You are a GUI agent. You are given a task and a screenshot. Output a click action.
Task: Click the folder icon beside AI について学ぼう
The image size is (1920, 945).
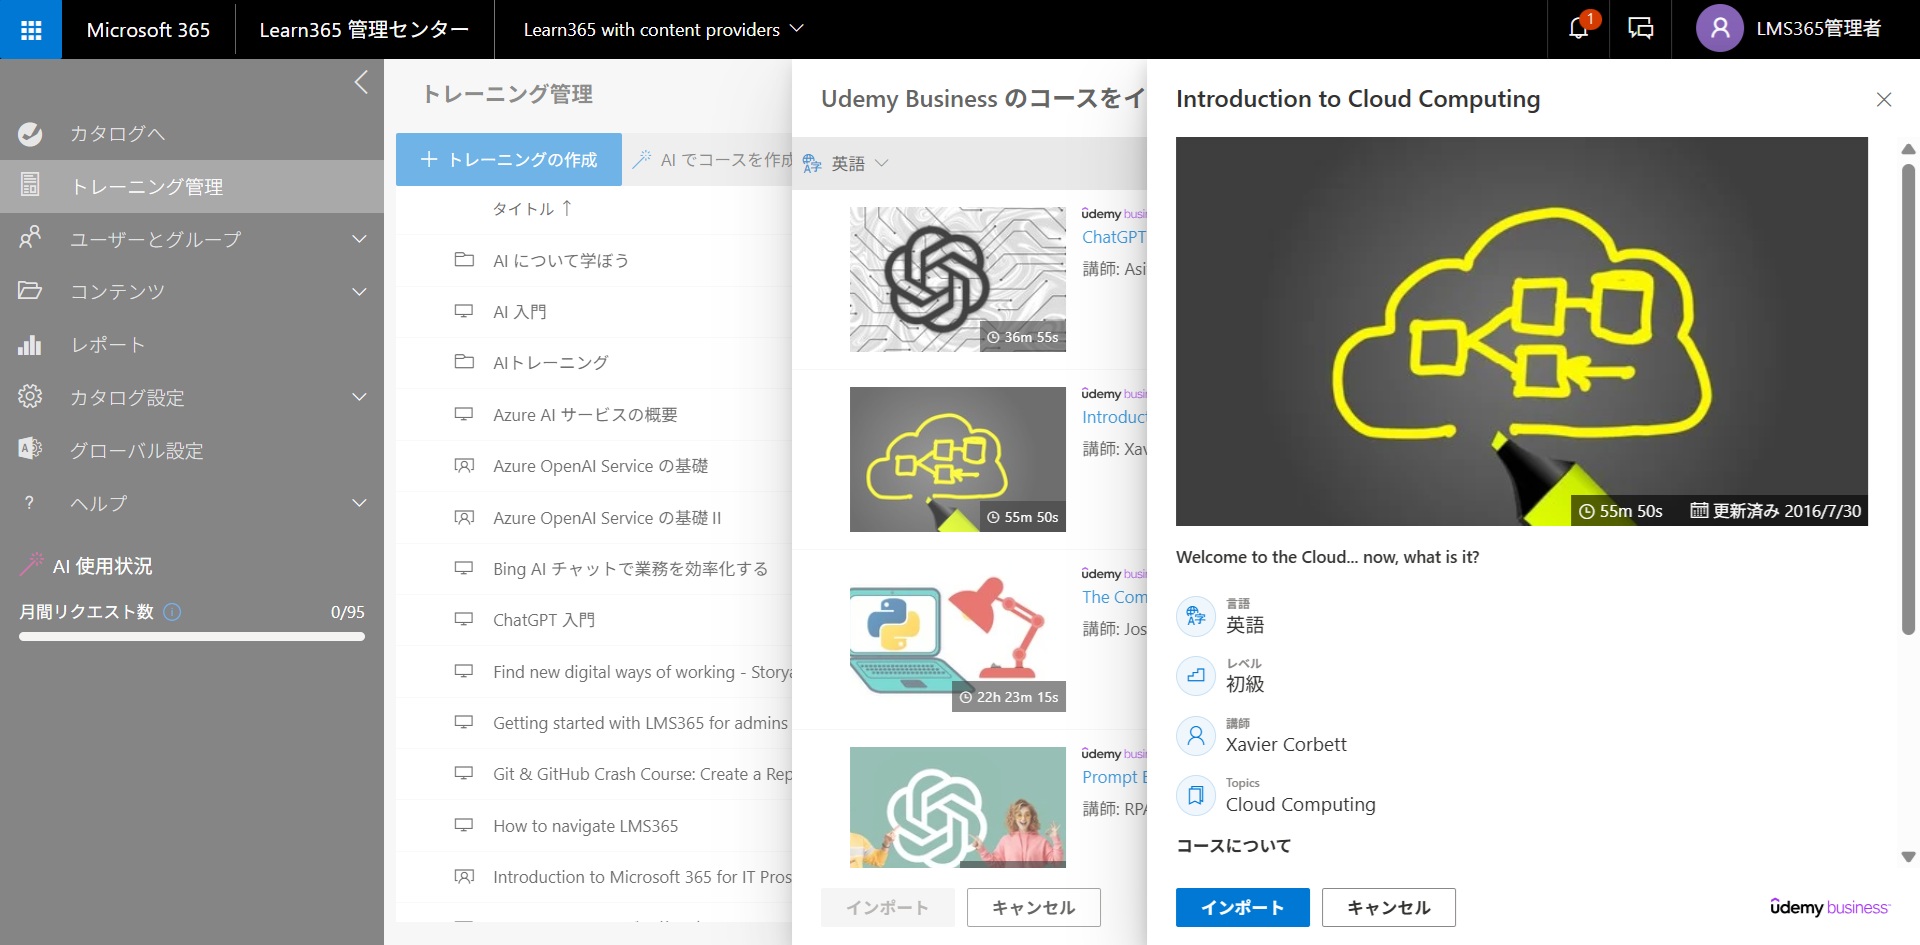click(464, 260)
